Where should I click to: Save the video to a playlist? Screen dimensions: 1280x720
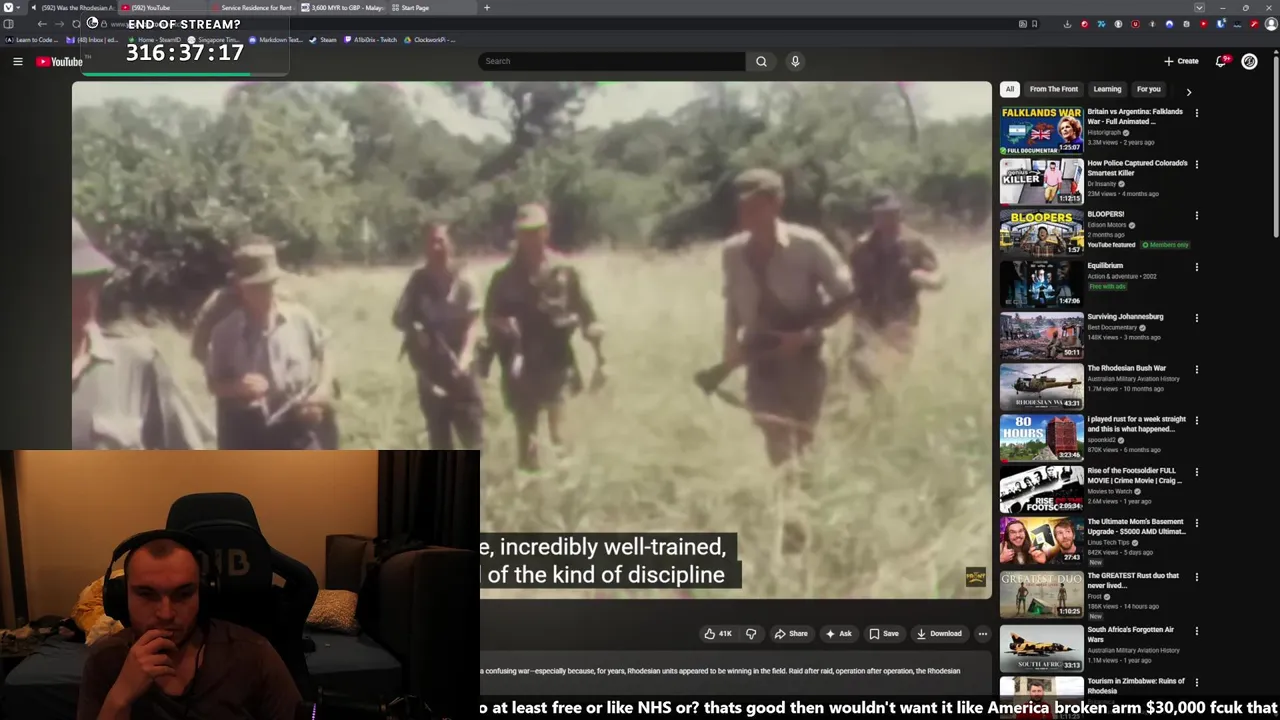[884, 633]
